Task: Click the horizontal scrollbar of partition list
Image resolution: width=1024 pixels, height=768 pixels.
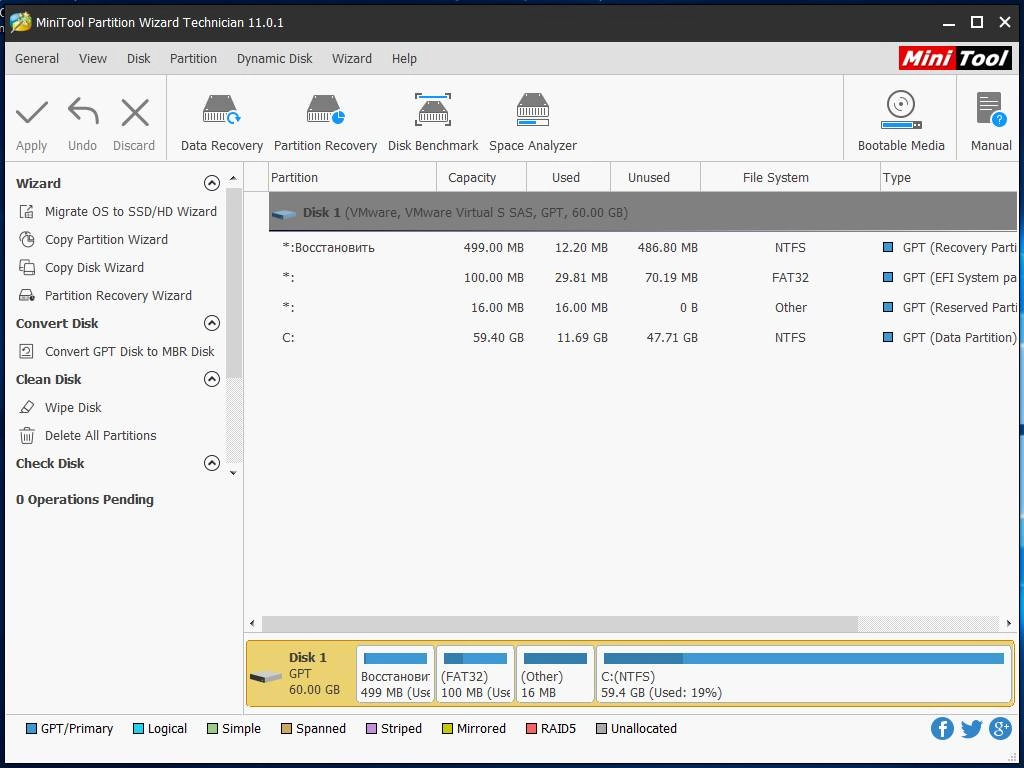Action: click(560, 624)
